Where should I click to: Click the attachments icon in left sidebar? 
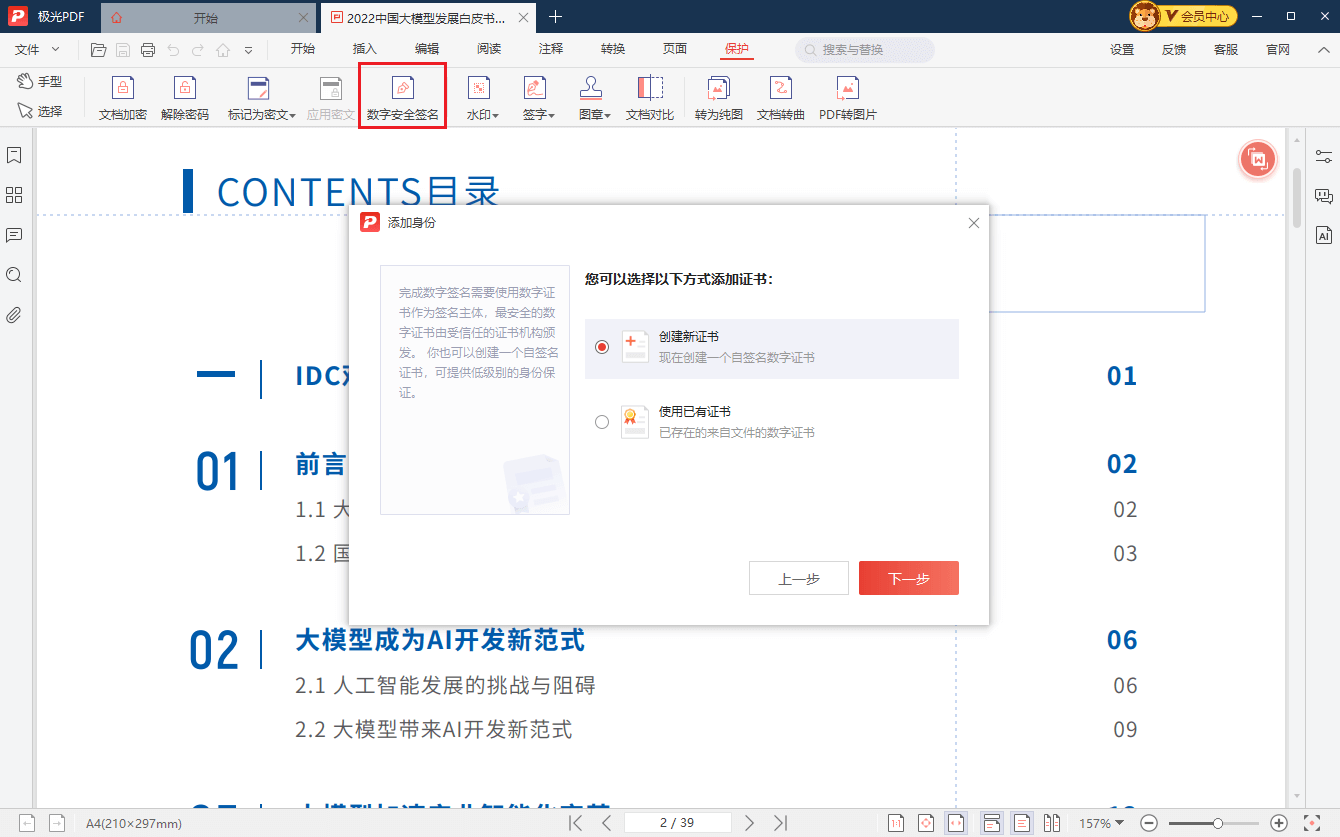coord(14,315)
